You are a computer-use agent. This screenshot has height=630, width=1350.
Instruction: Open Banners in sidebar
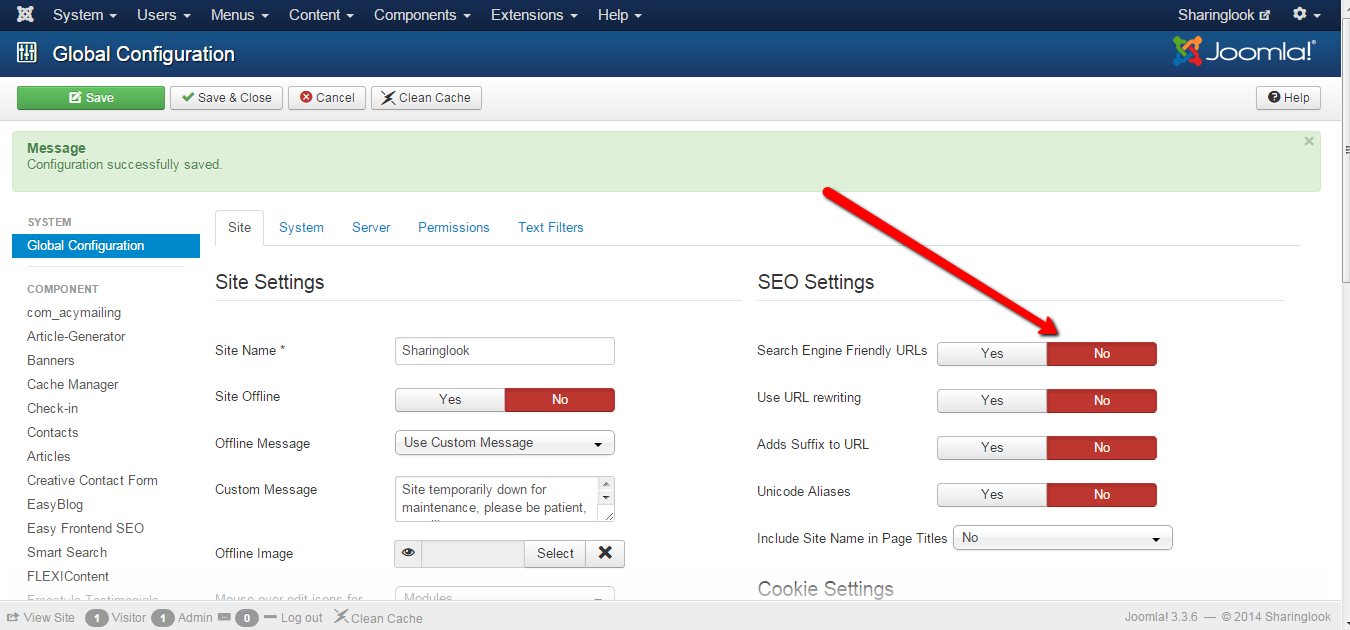coord(51,361)
